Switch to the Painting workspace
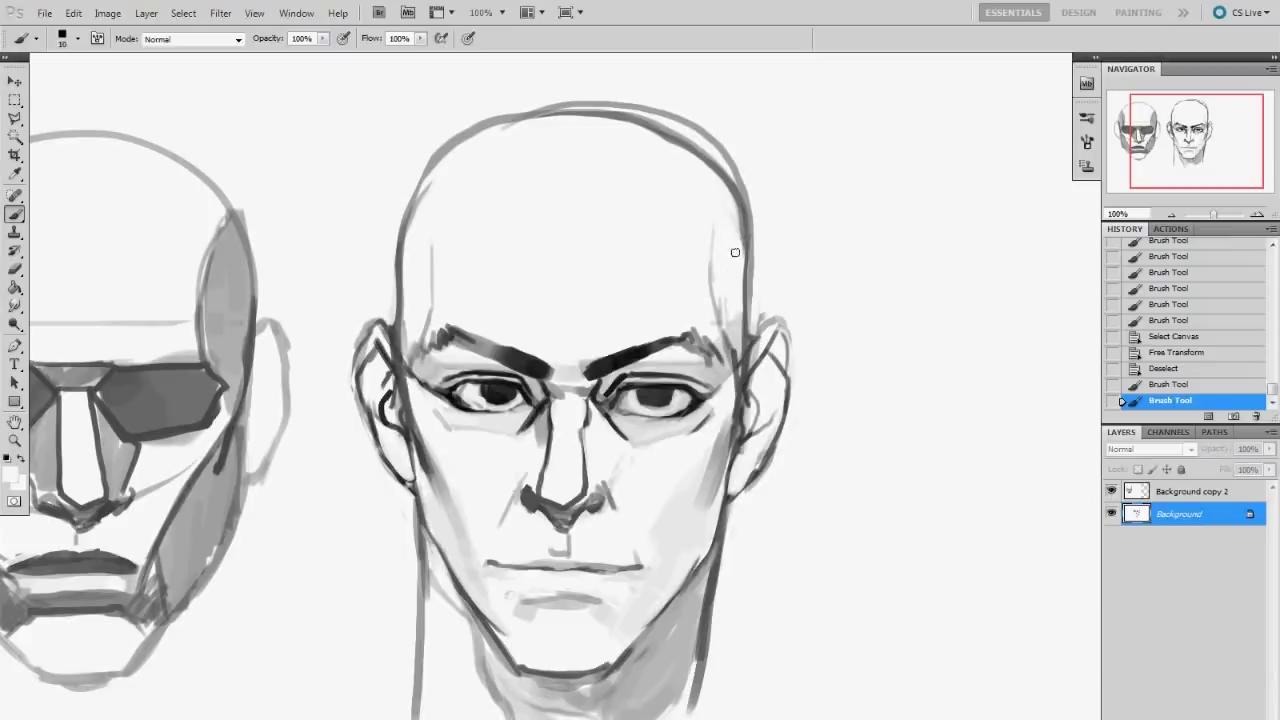Viewport: 1280px width, 720px height. coord(1137,13)
